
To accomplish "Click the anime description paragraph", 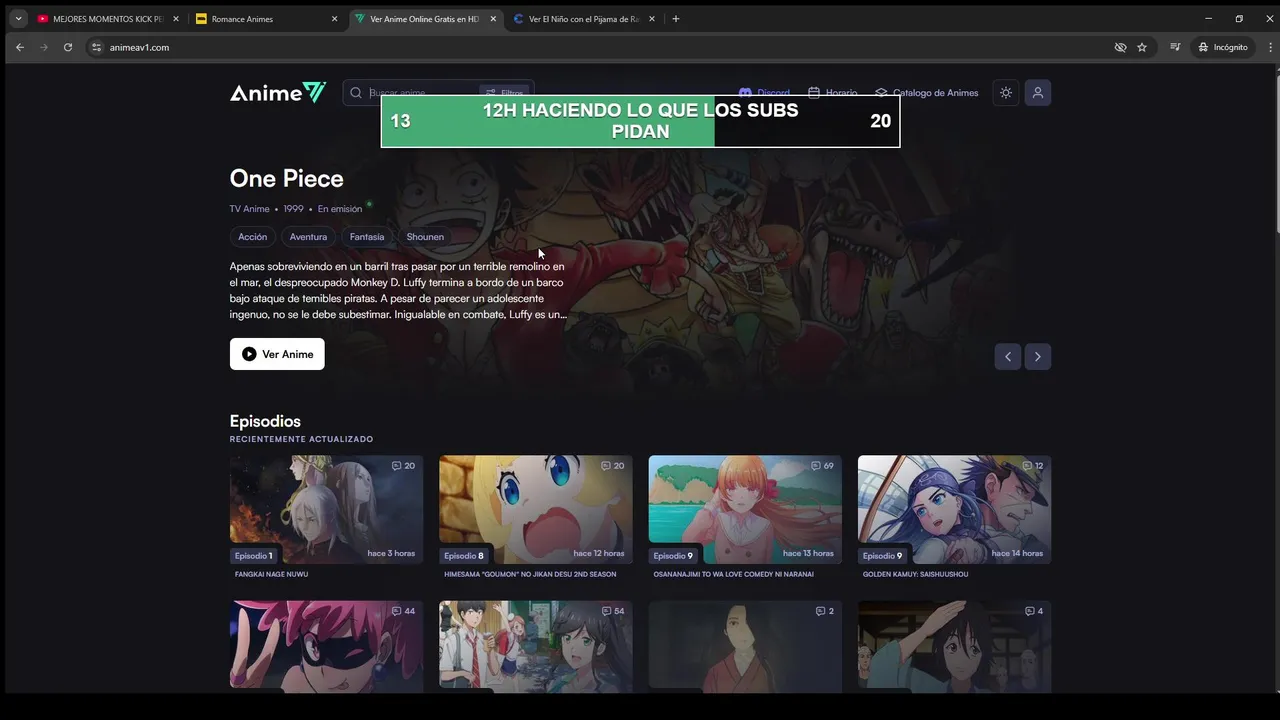I will 398,291.
